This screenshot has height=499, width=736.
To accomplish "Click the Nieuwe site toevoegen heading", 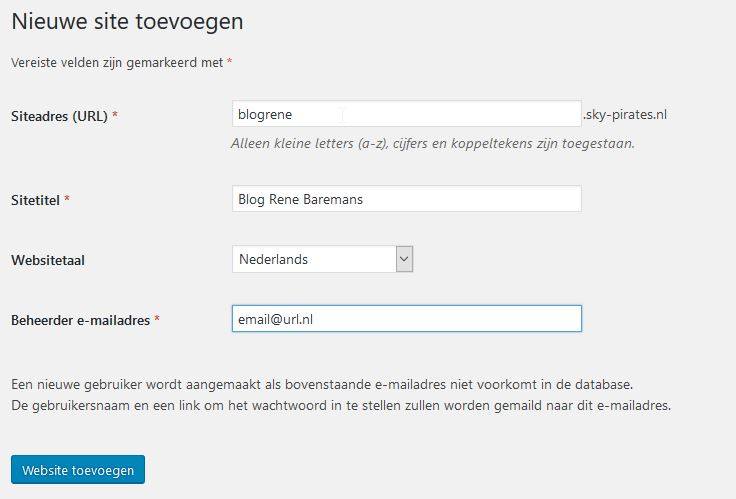I will click(127, 21).
